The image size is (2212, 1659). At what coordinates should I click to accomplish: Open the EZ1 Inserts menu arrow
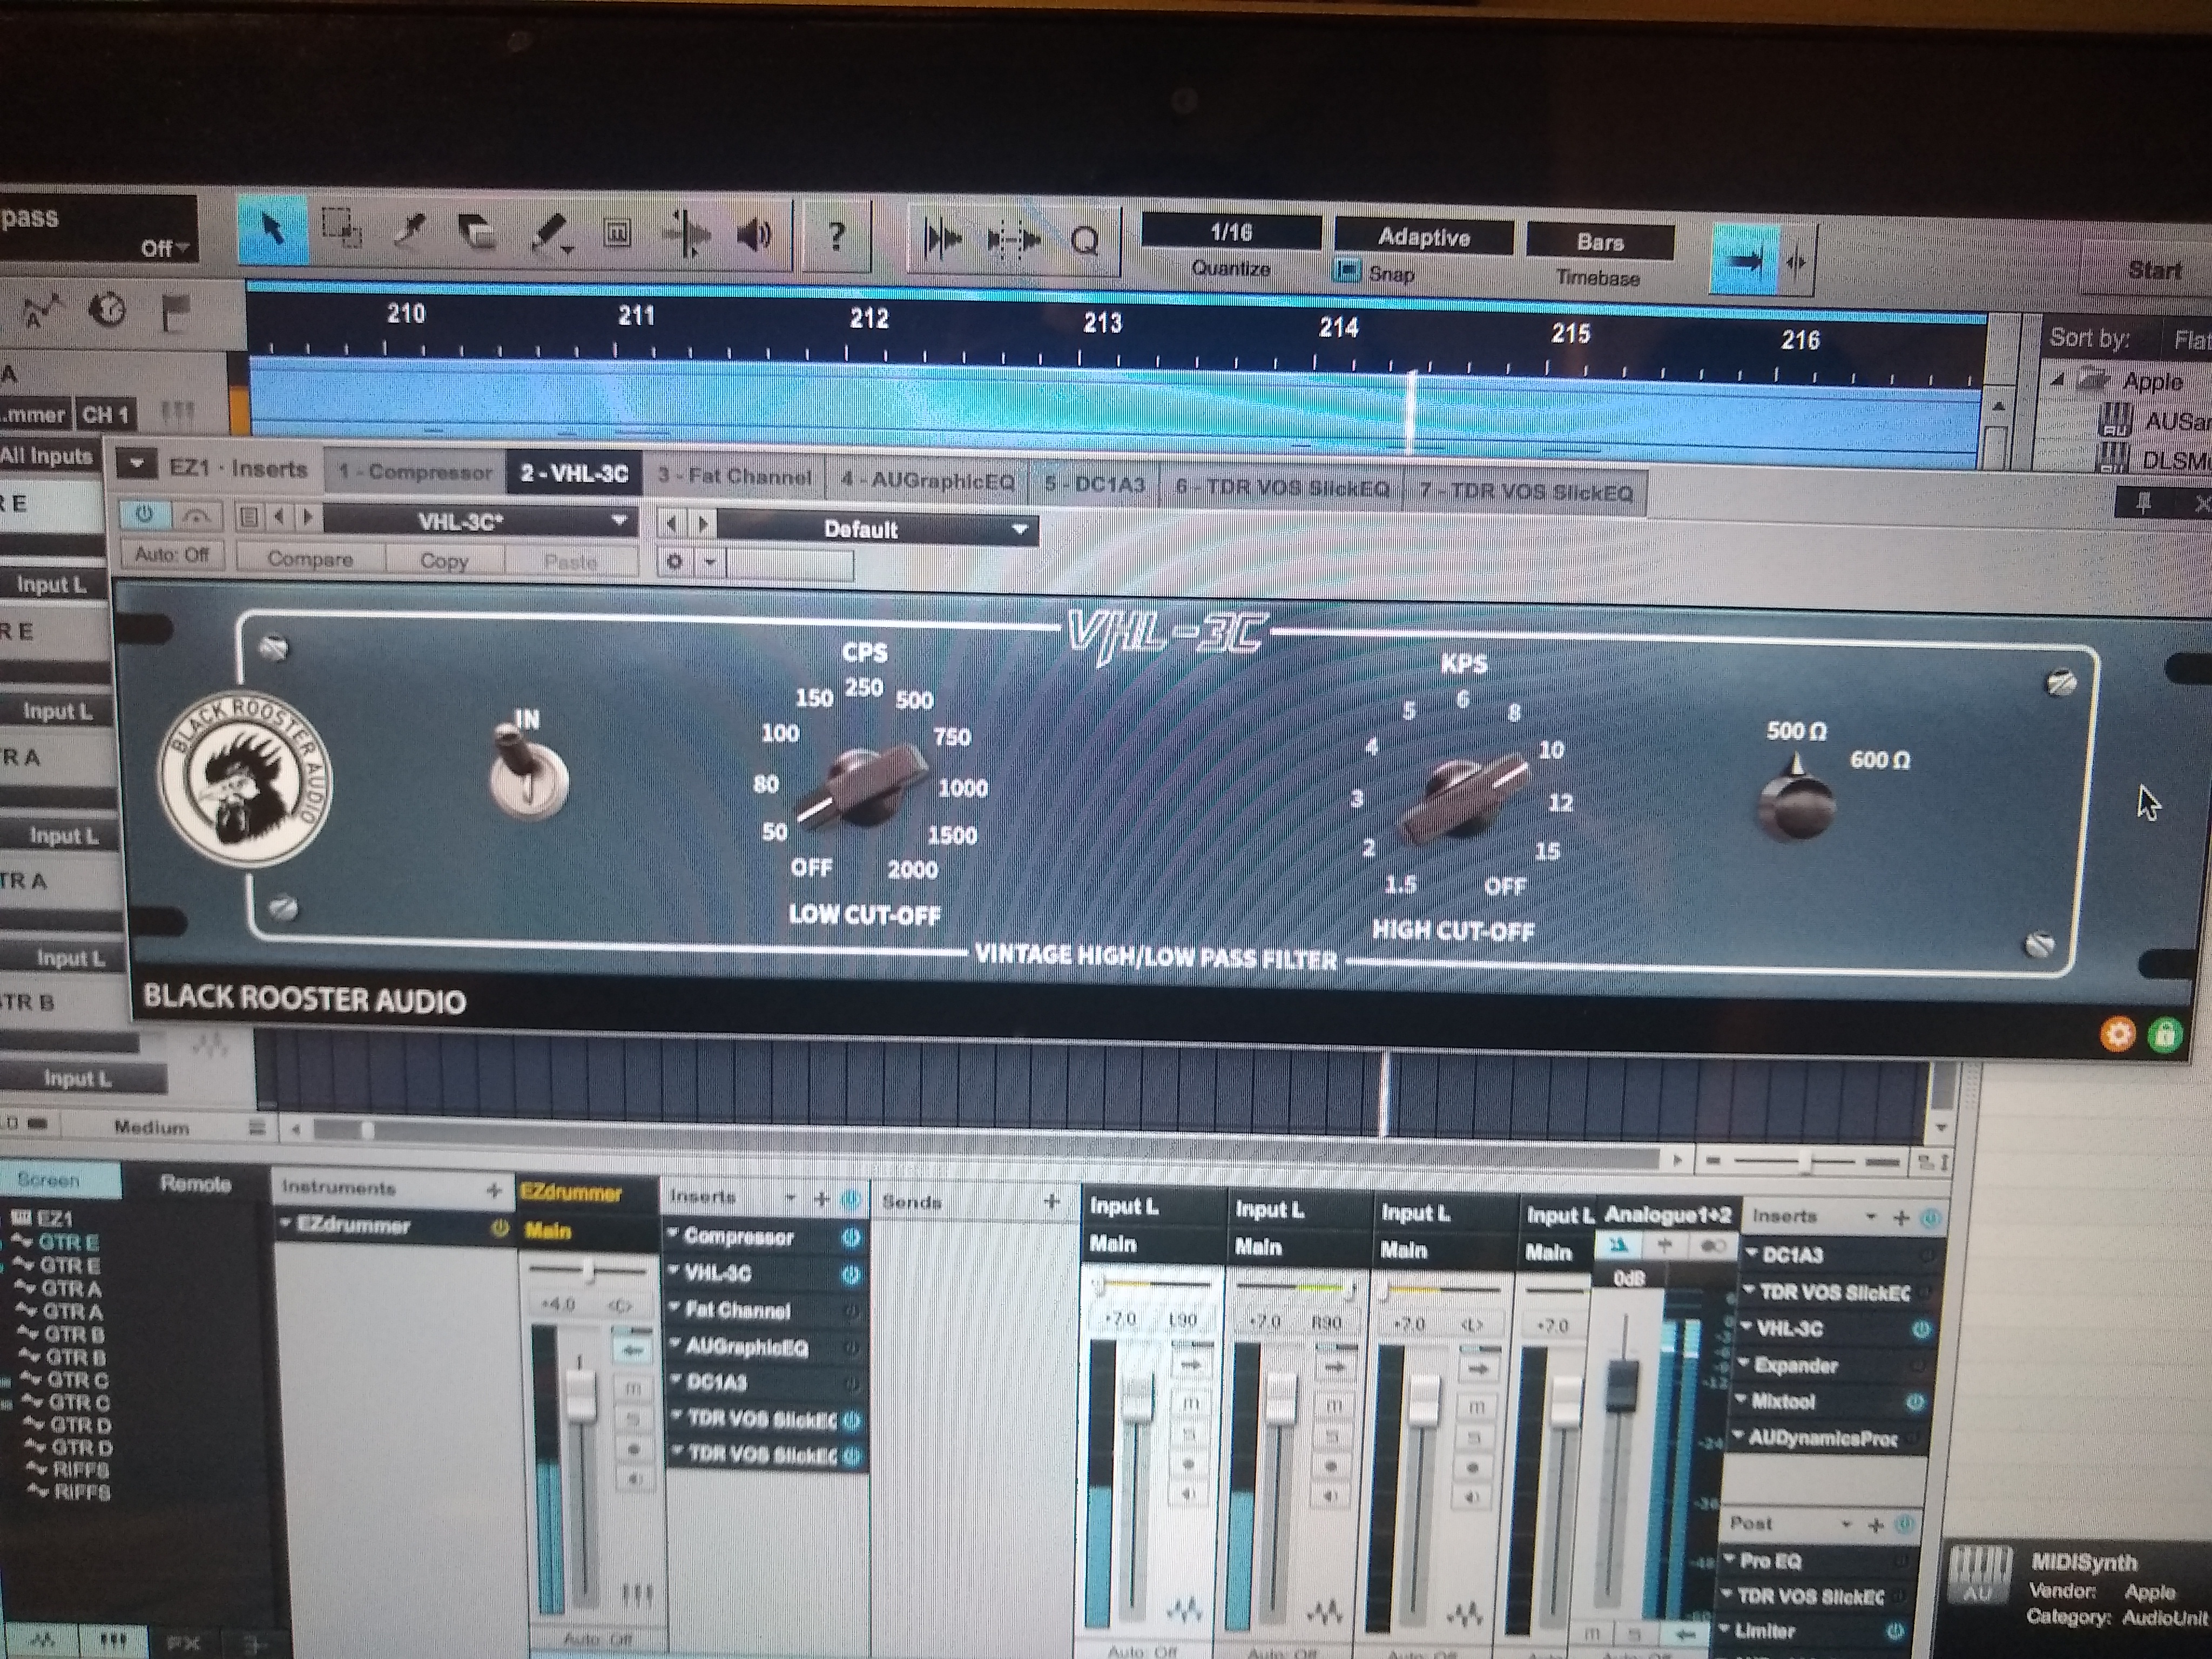[138, 464]
